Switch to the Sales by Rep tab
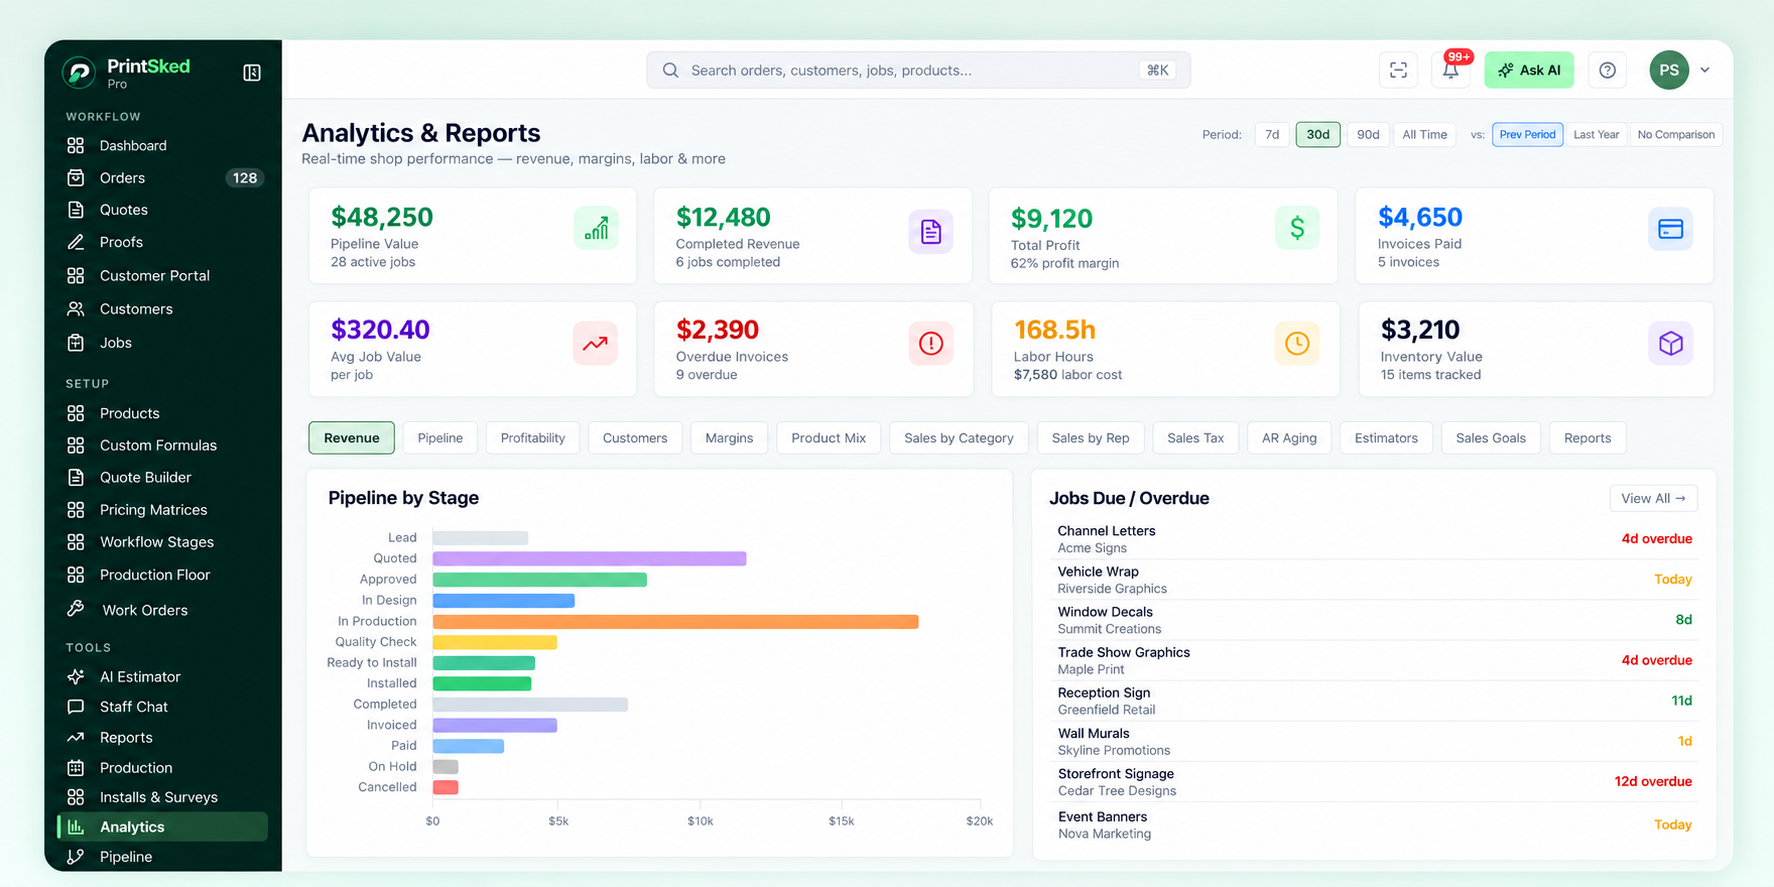Viewport: 1774px width, 887px height. [x=1090, y=438]
